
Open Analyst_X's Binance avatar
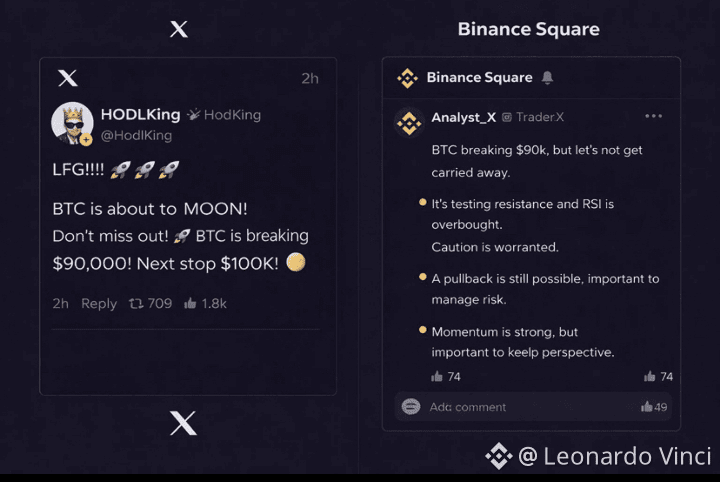408,122
